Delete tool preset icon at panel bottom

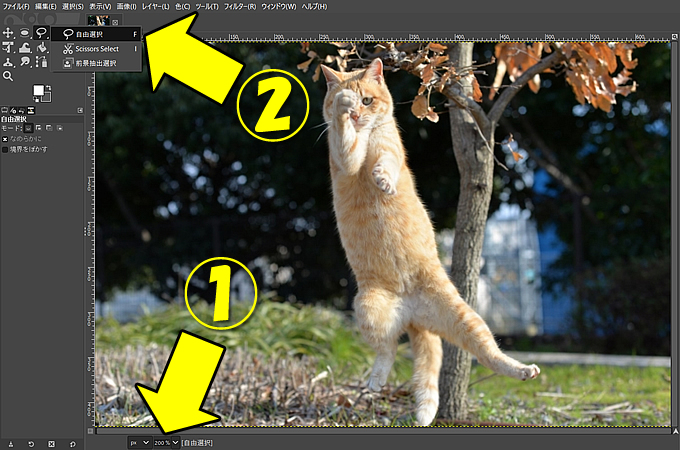click(51, 444)
